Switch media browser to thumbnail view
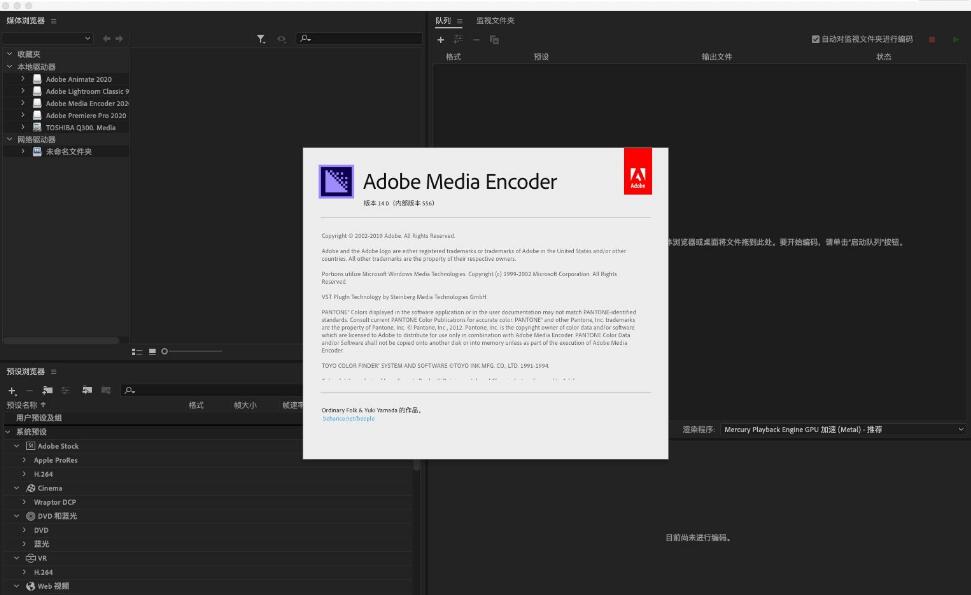 [152, 350]
